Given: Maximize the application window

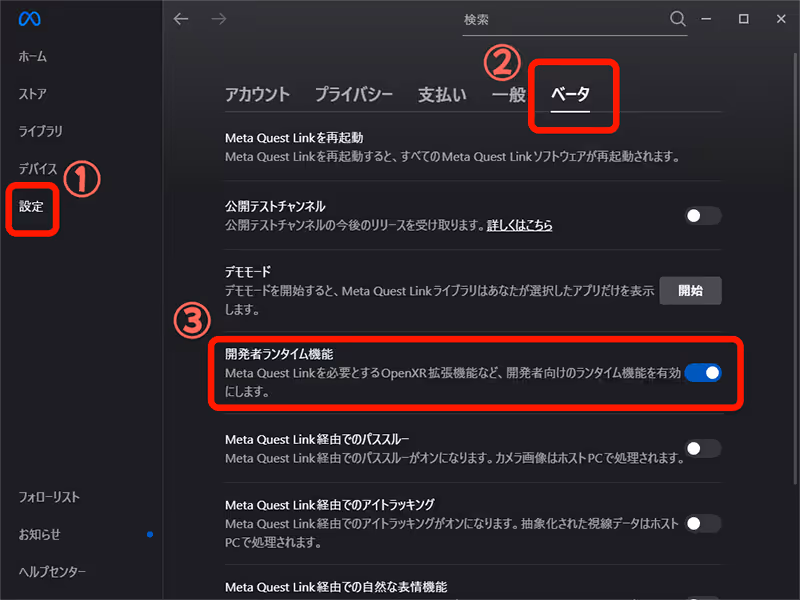Looking at the screenshot, I should 743,19.
